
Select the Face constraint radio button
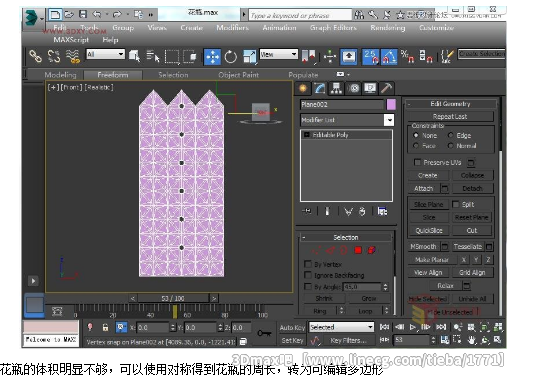(x=416, y=146)
